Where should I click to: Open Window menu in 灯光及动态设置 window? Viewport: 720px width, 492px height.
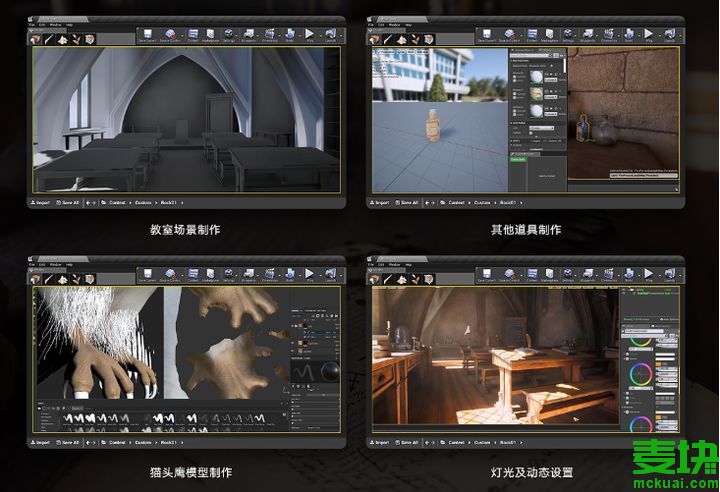point(394,265)
